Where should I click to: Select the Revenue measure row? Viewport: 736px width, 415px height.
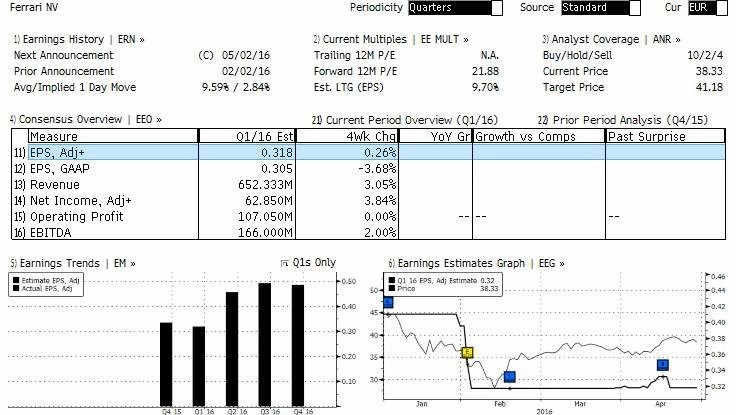point(368,184)
